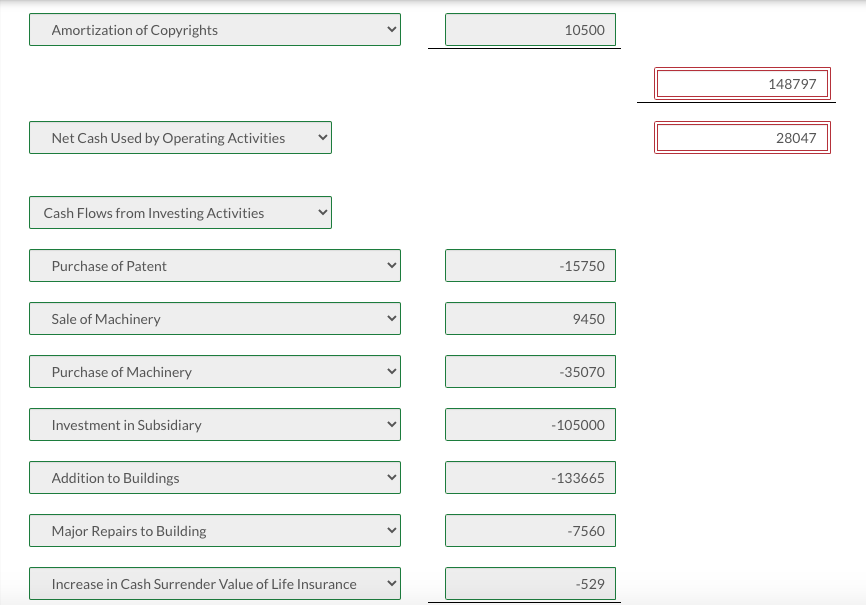Select the amount field showing -35070
Screen dimensions: 866x605
pos(530,372)
